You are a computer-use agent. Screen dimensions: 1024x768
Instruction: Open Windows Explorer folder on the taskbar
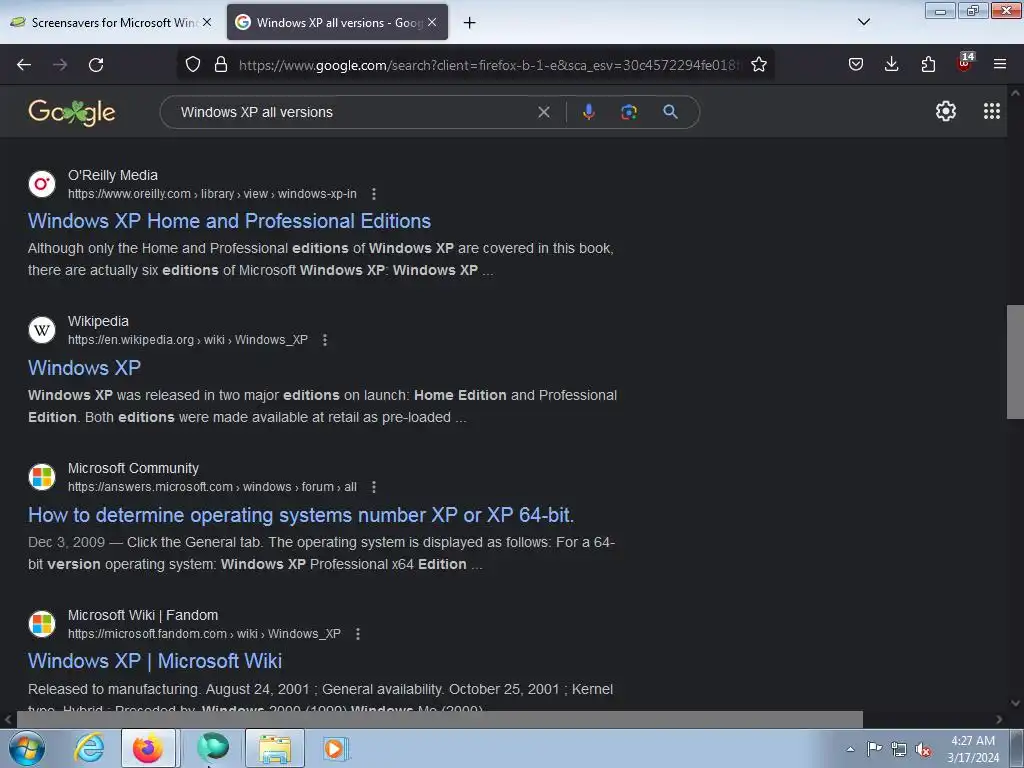[x=275, y=748]
